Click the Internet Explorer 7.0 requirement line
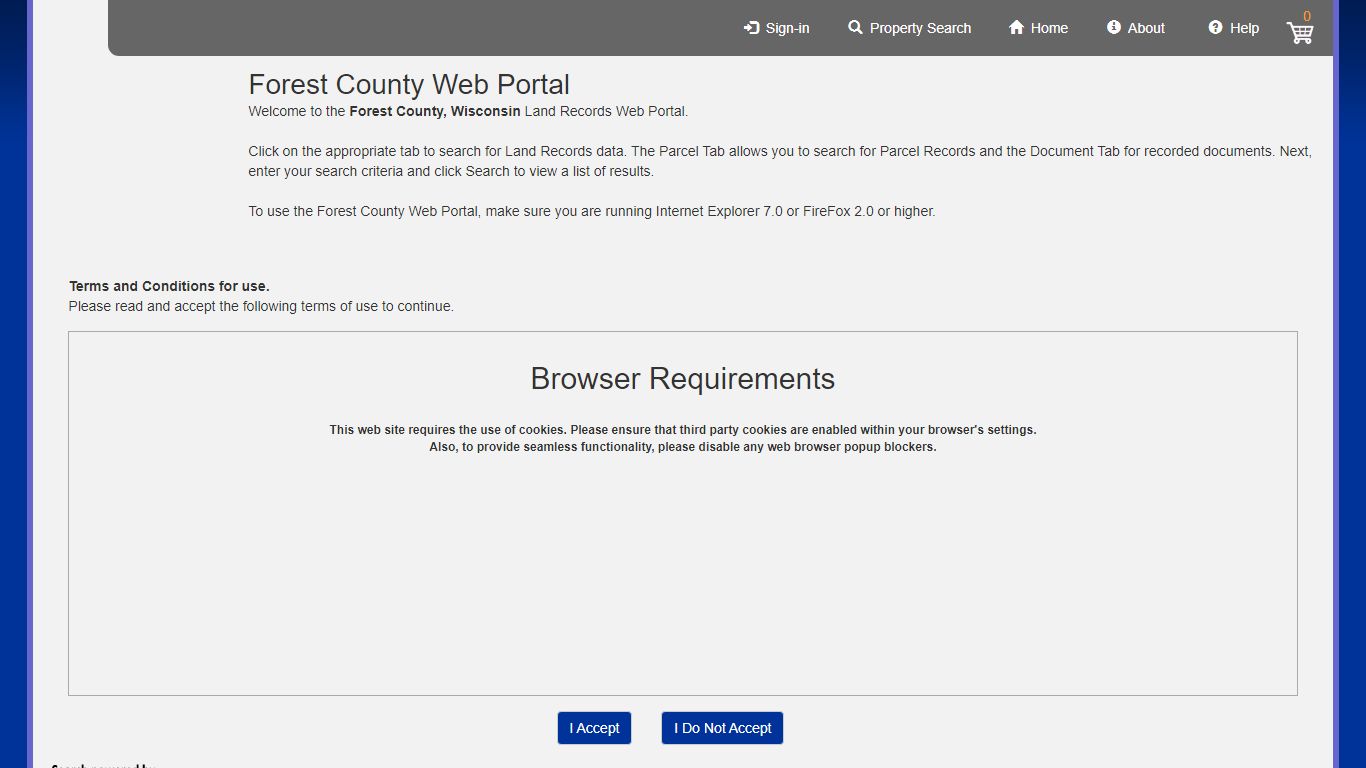Image resolution: width=1366 pixels, height=768 pixels. (592, 211)
